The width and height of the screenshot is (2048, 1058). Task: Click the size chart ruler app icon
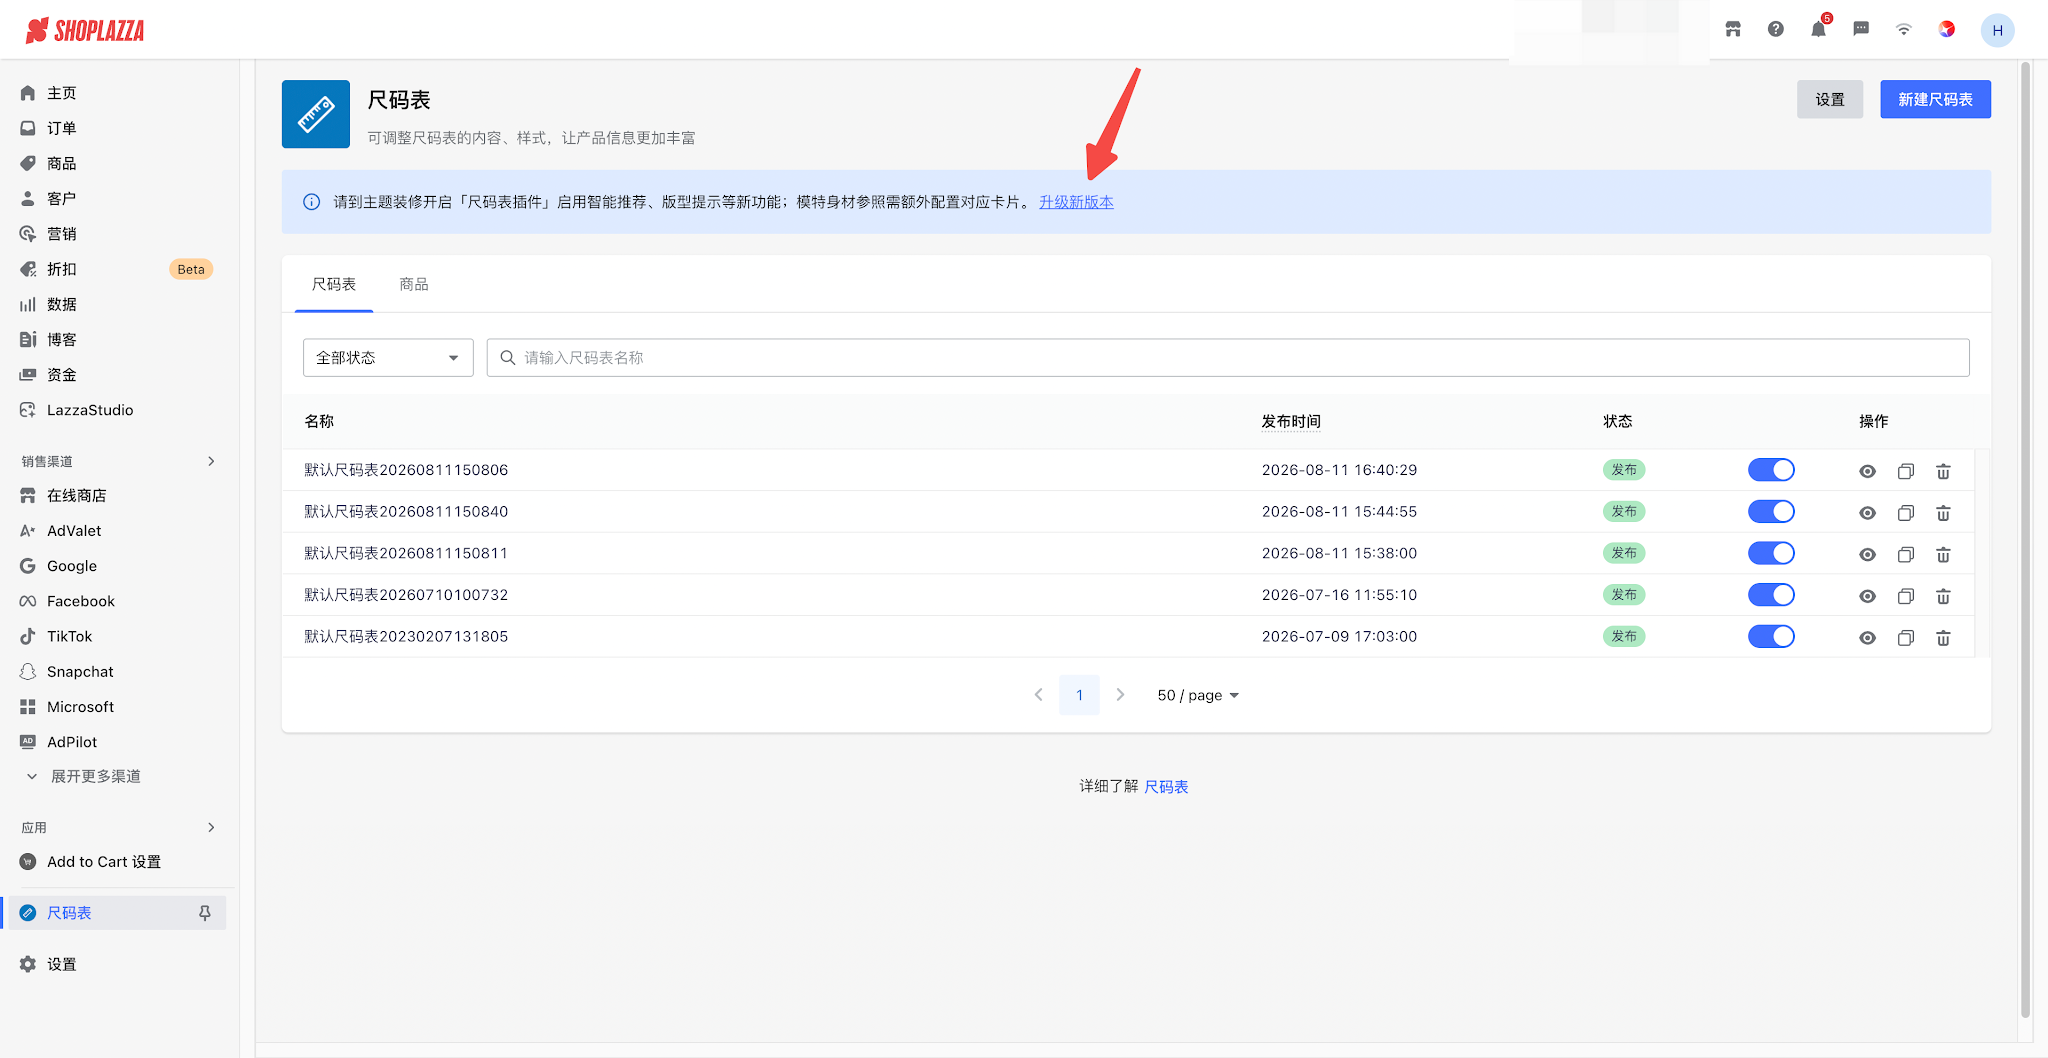tap(316, 114)
